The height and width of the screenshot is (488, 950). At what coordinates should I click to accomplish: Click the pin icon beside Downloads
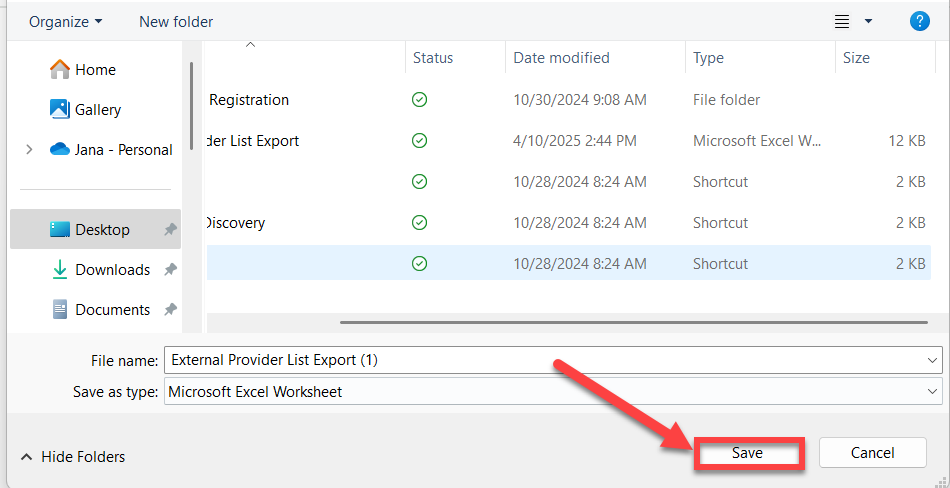(170, 270)
